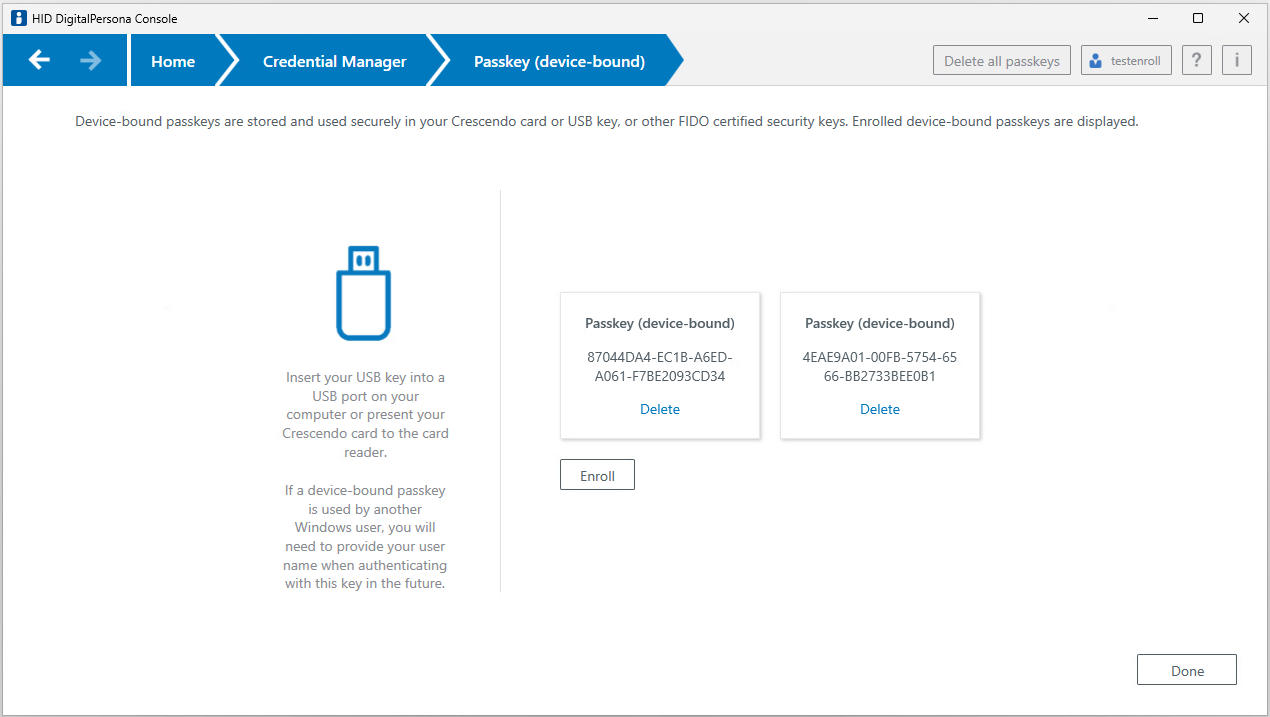Viewport: 1270px width, 717px height.
Task: Return to the Credential Manager breadcrumb
Action: 334,62
